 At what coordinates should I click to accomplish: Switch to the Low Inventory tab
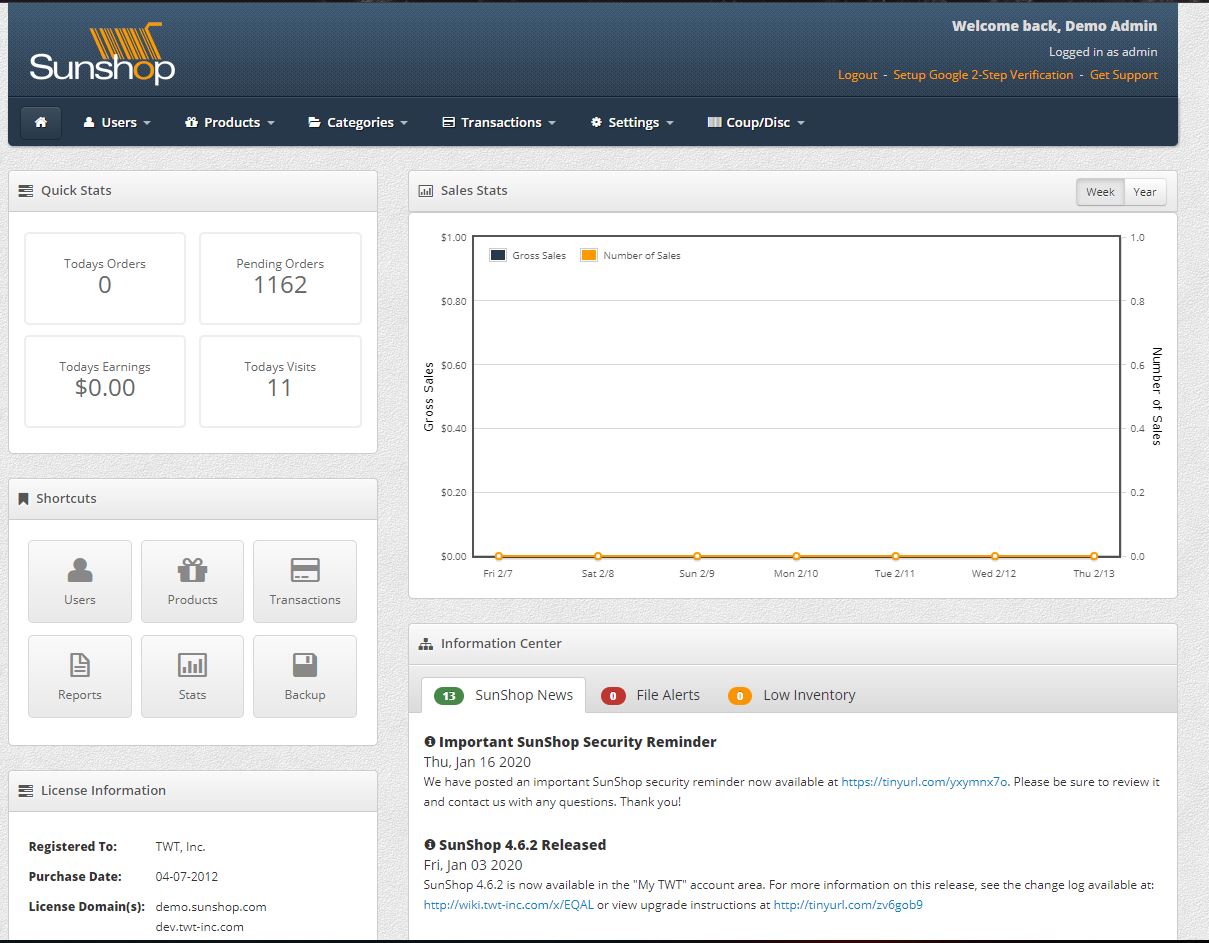coord(792,695)
